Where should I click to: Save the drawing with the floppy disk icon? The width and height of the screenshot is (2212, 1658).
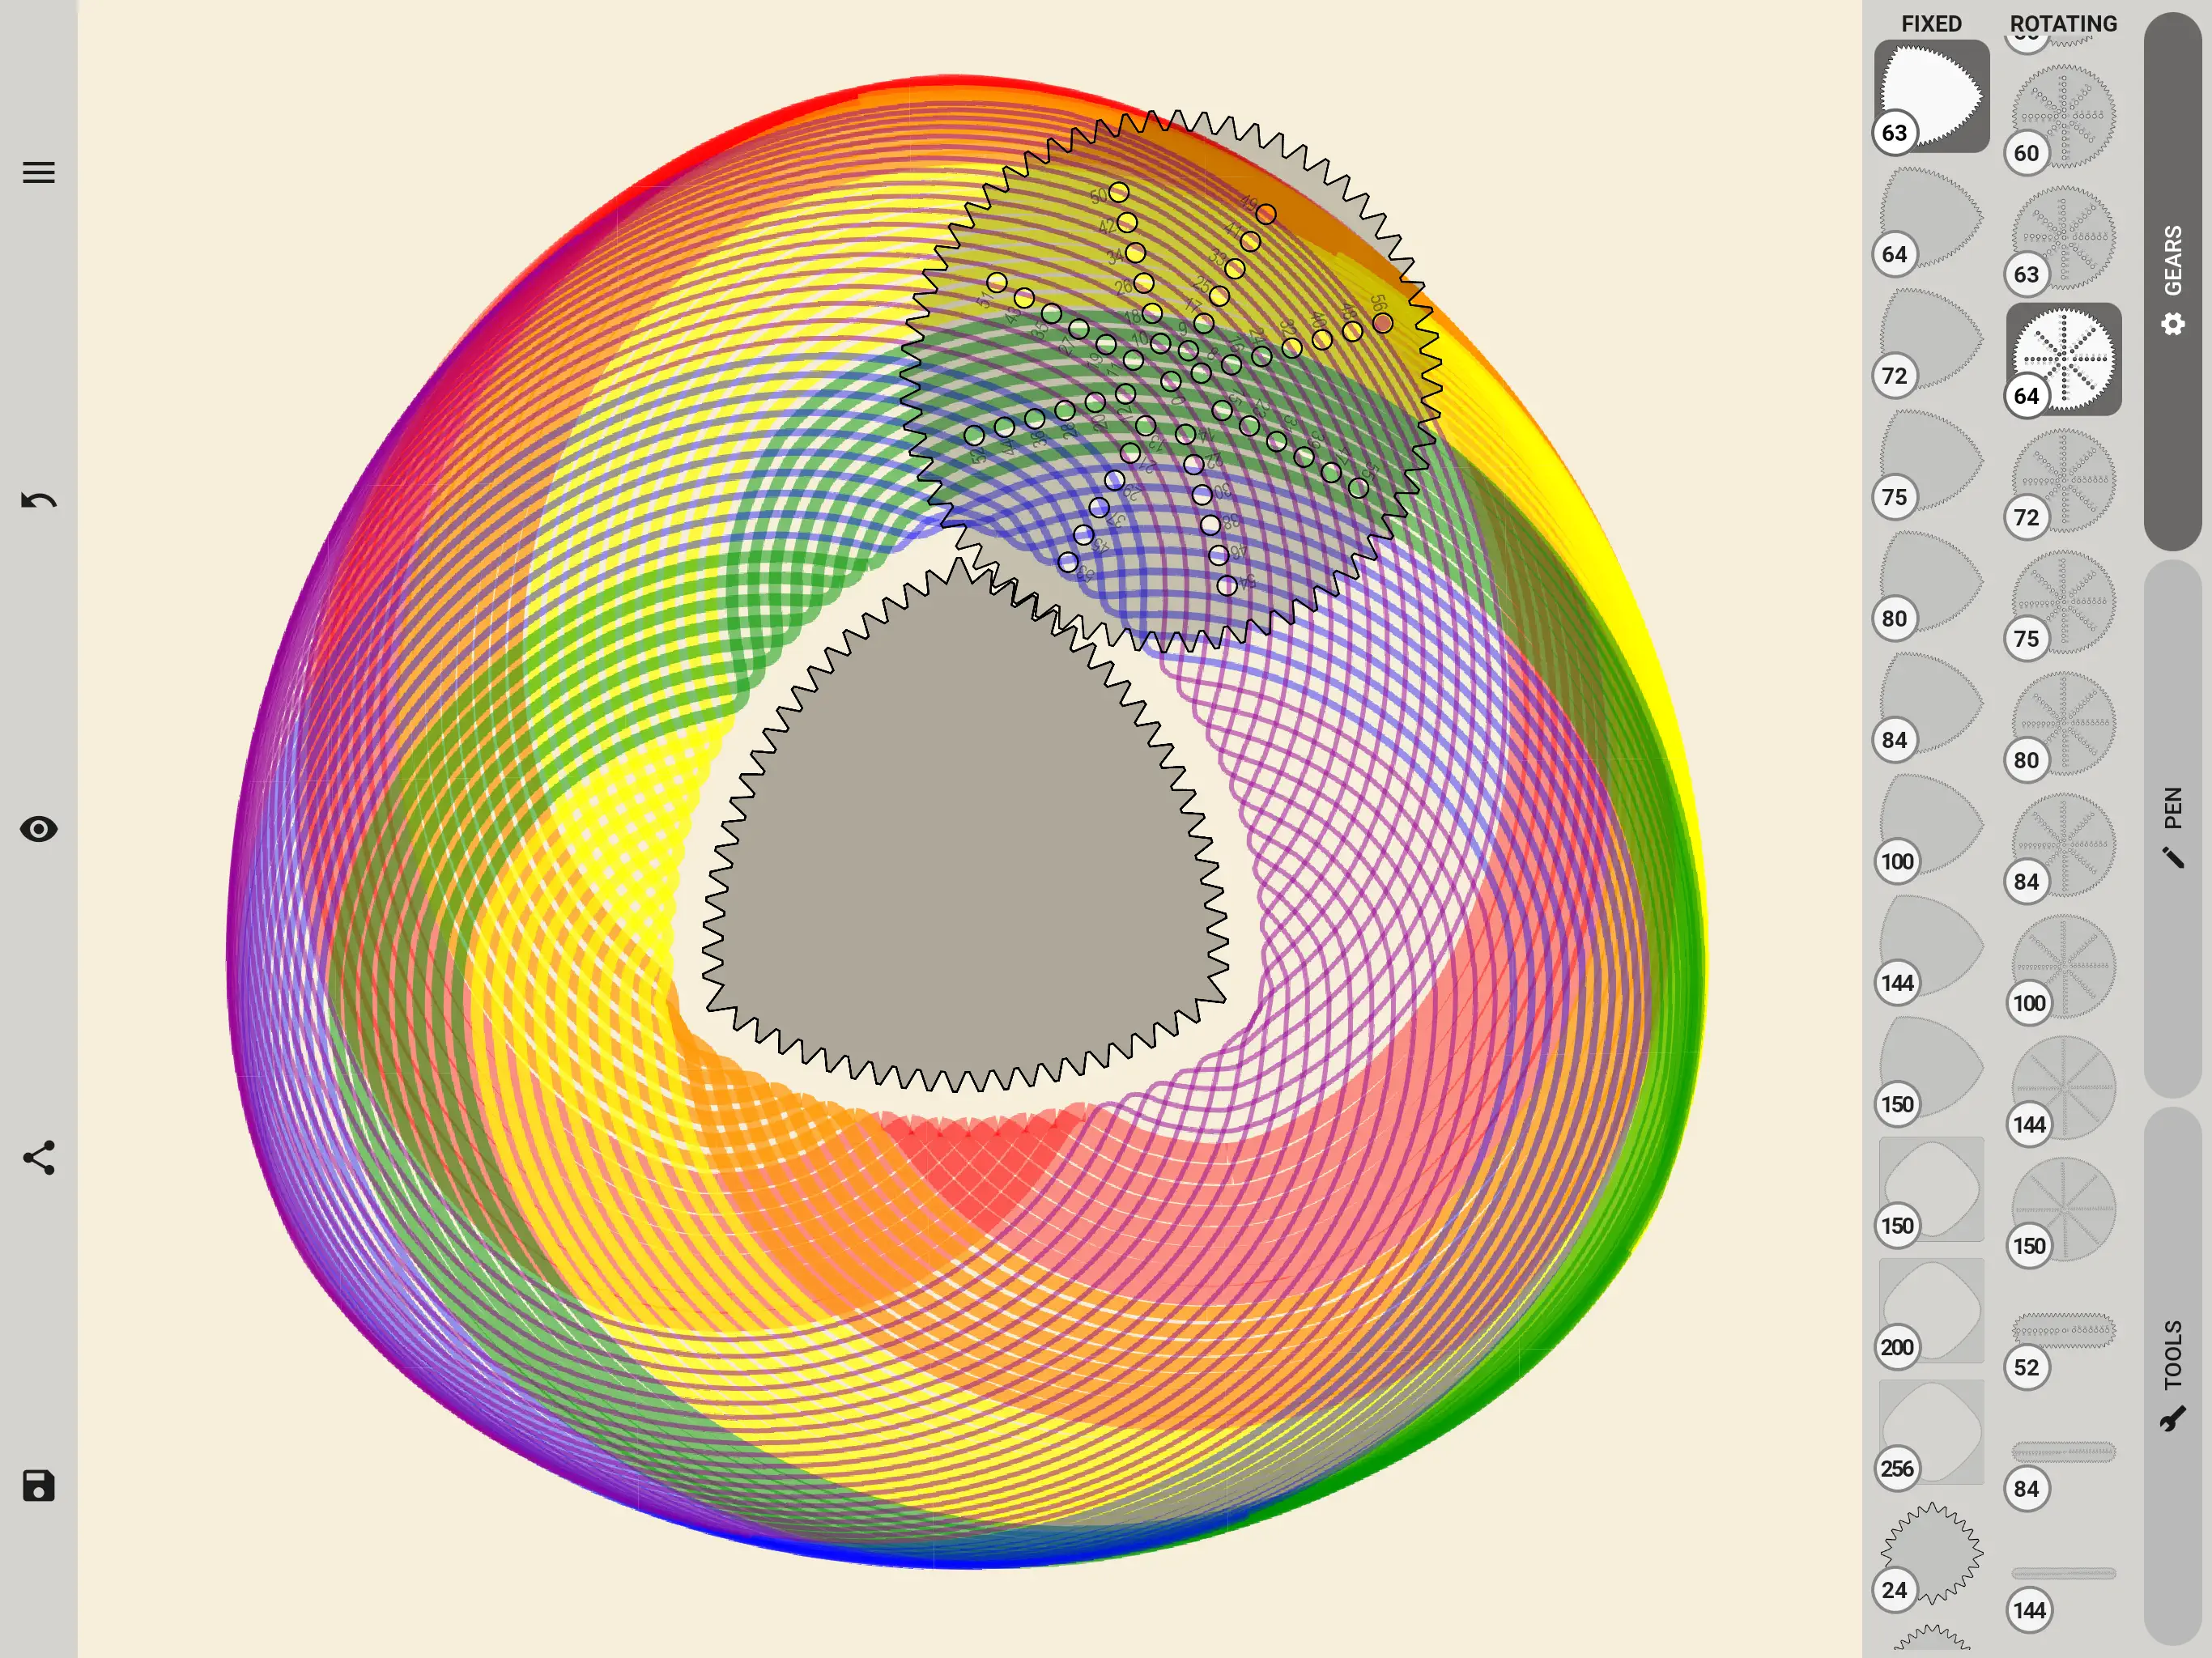point(39,1486)
